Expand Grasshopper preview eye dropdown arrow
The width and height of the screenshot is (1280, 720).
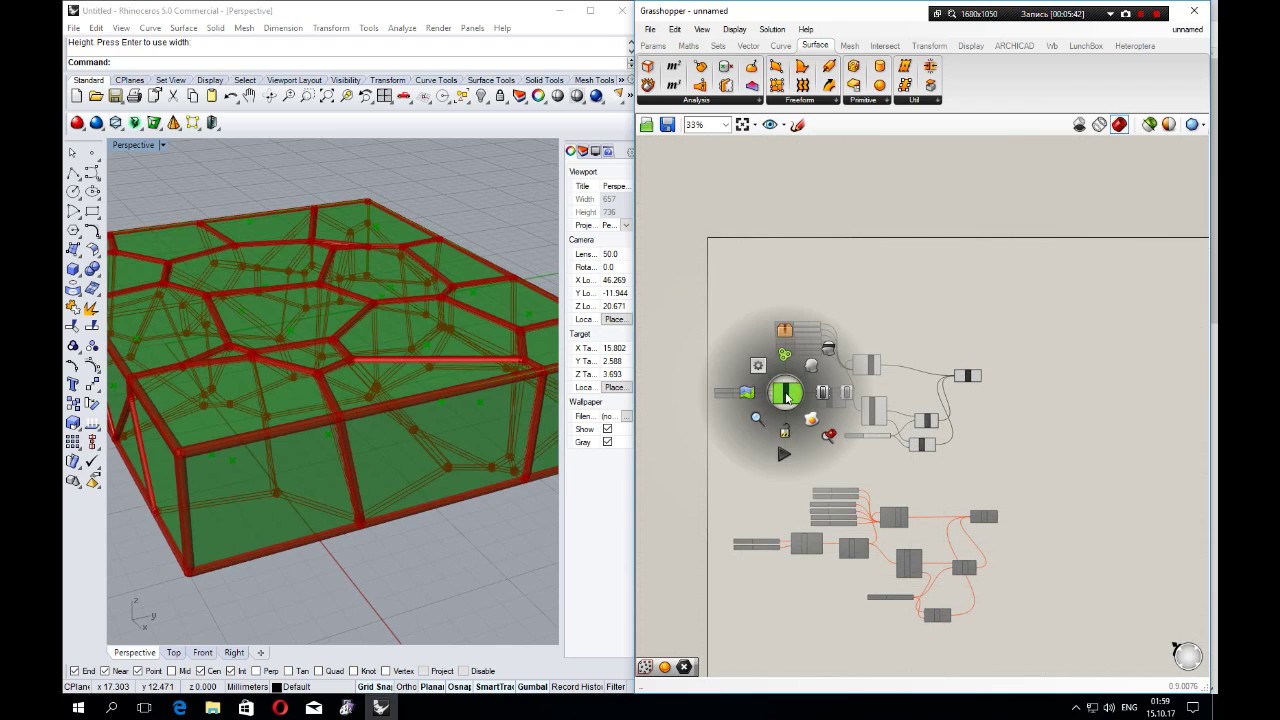coord(784,125)
